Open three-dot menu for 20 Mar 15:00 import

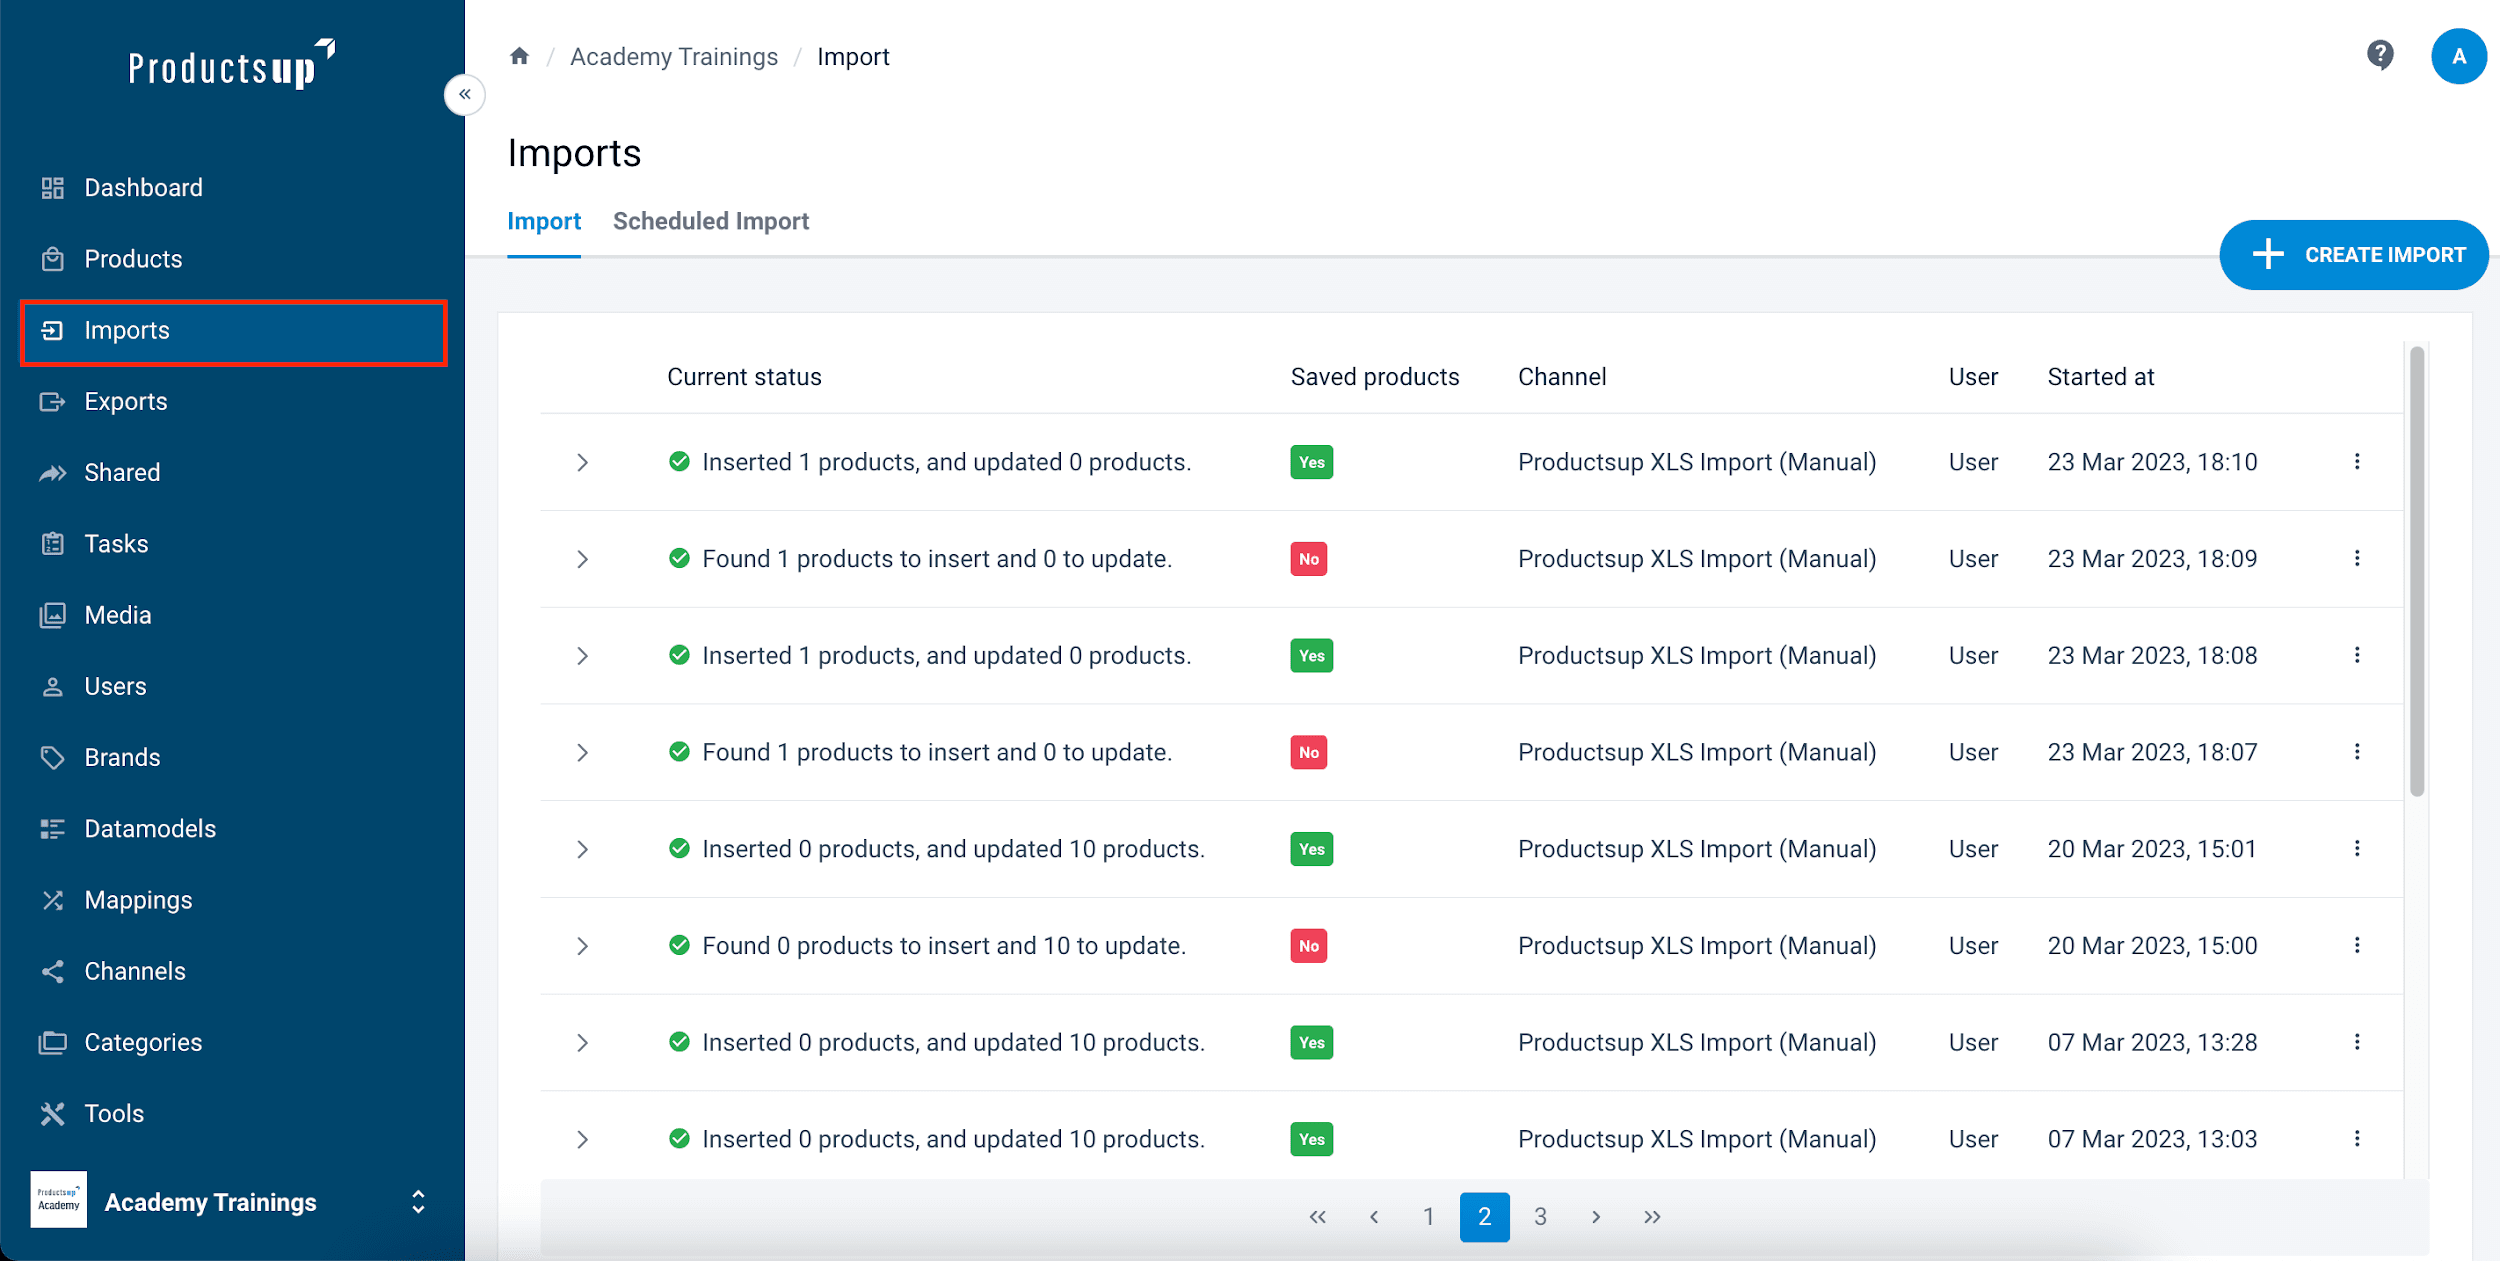click(x=2357, y=946)
